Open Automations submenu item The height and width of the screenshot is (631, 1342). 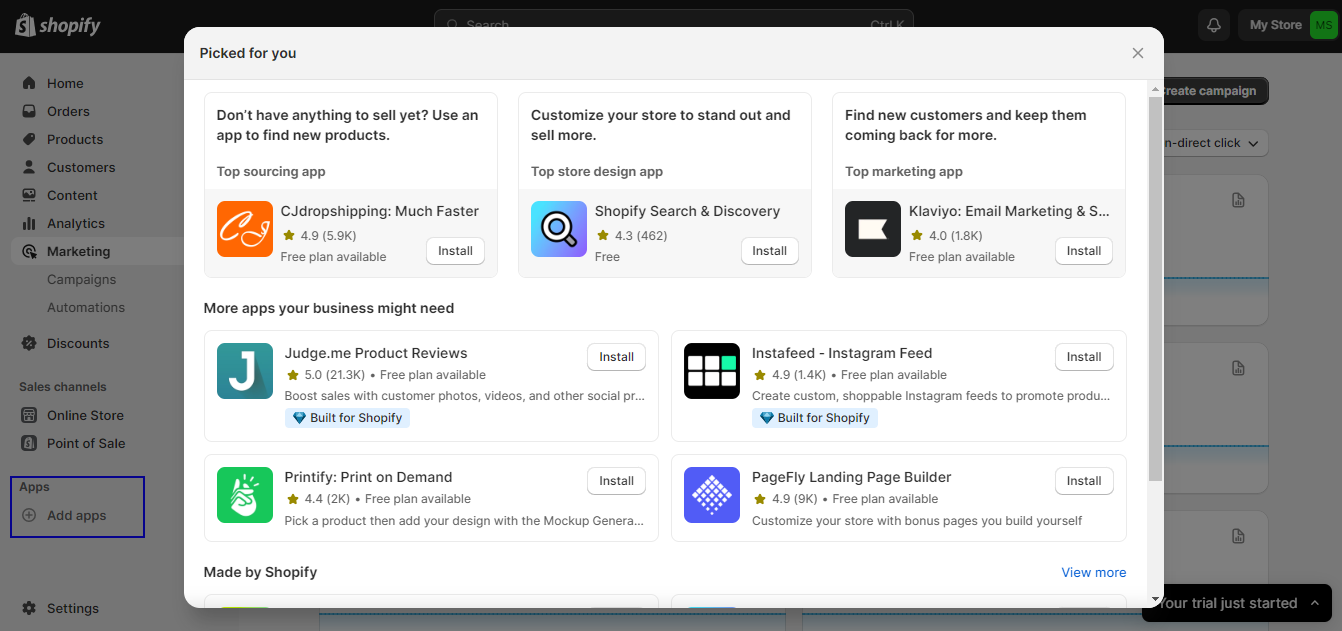coord(86,307)
